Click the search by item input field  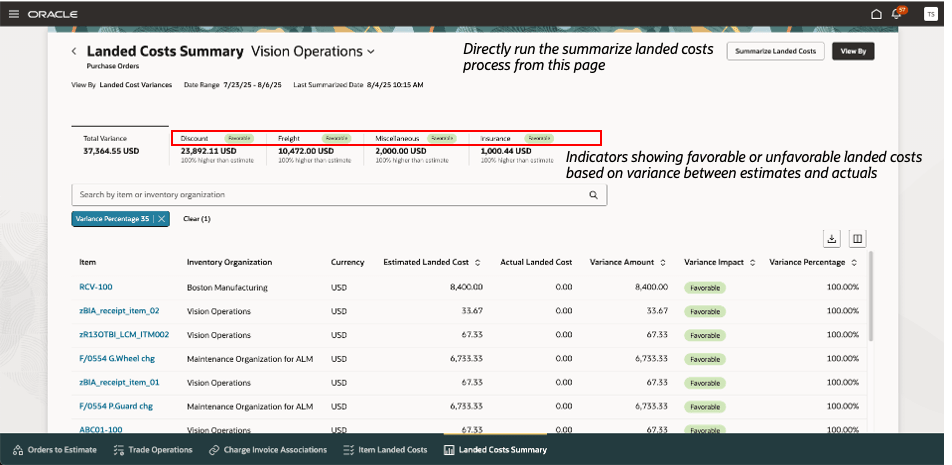339,195
